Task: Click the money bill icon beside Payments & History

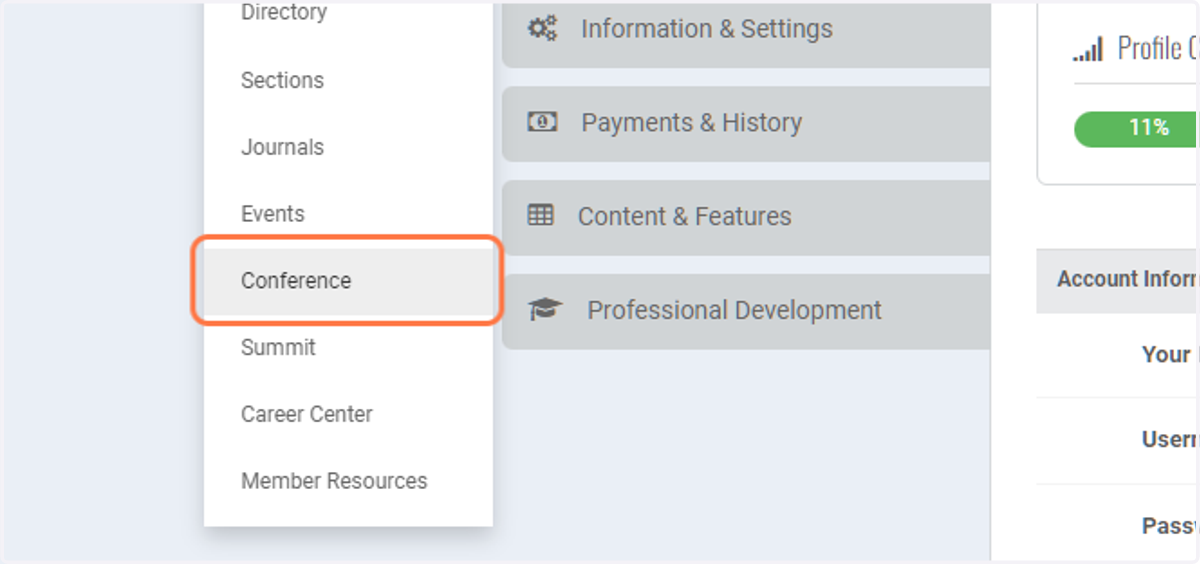Action: [x=542, y=122]
